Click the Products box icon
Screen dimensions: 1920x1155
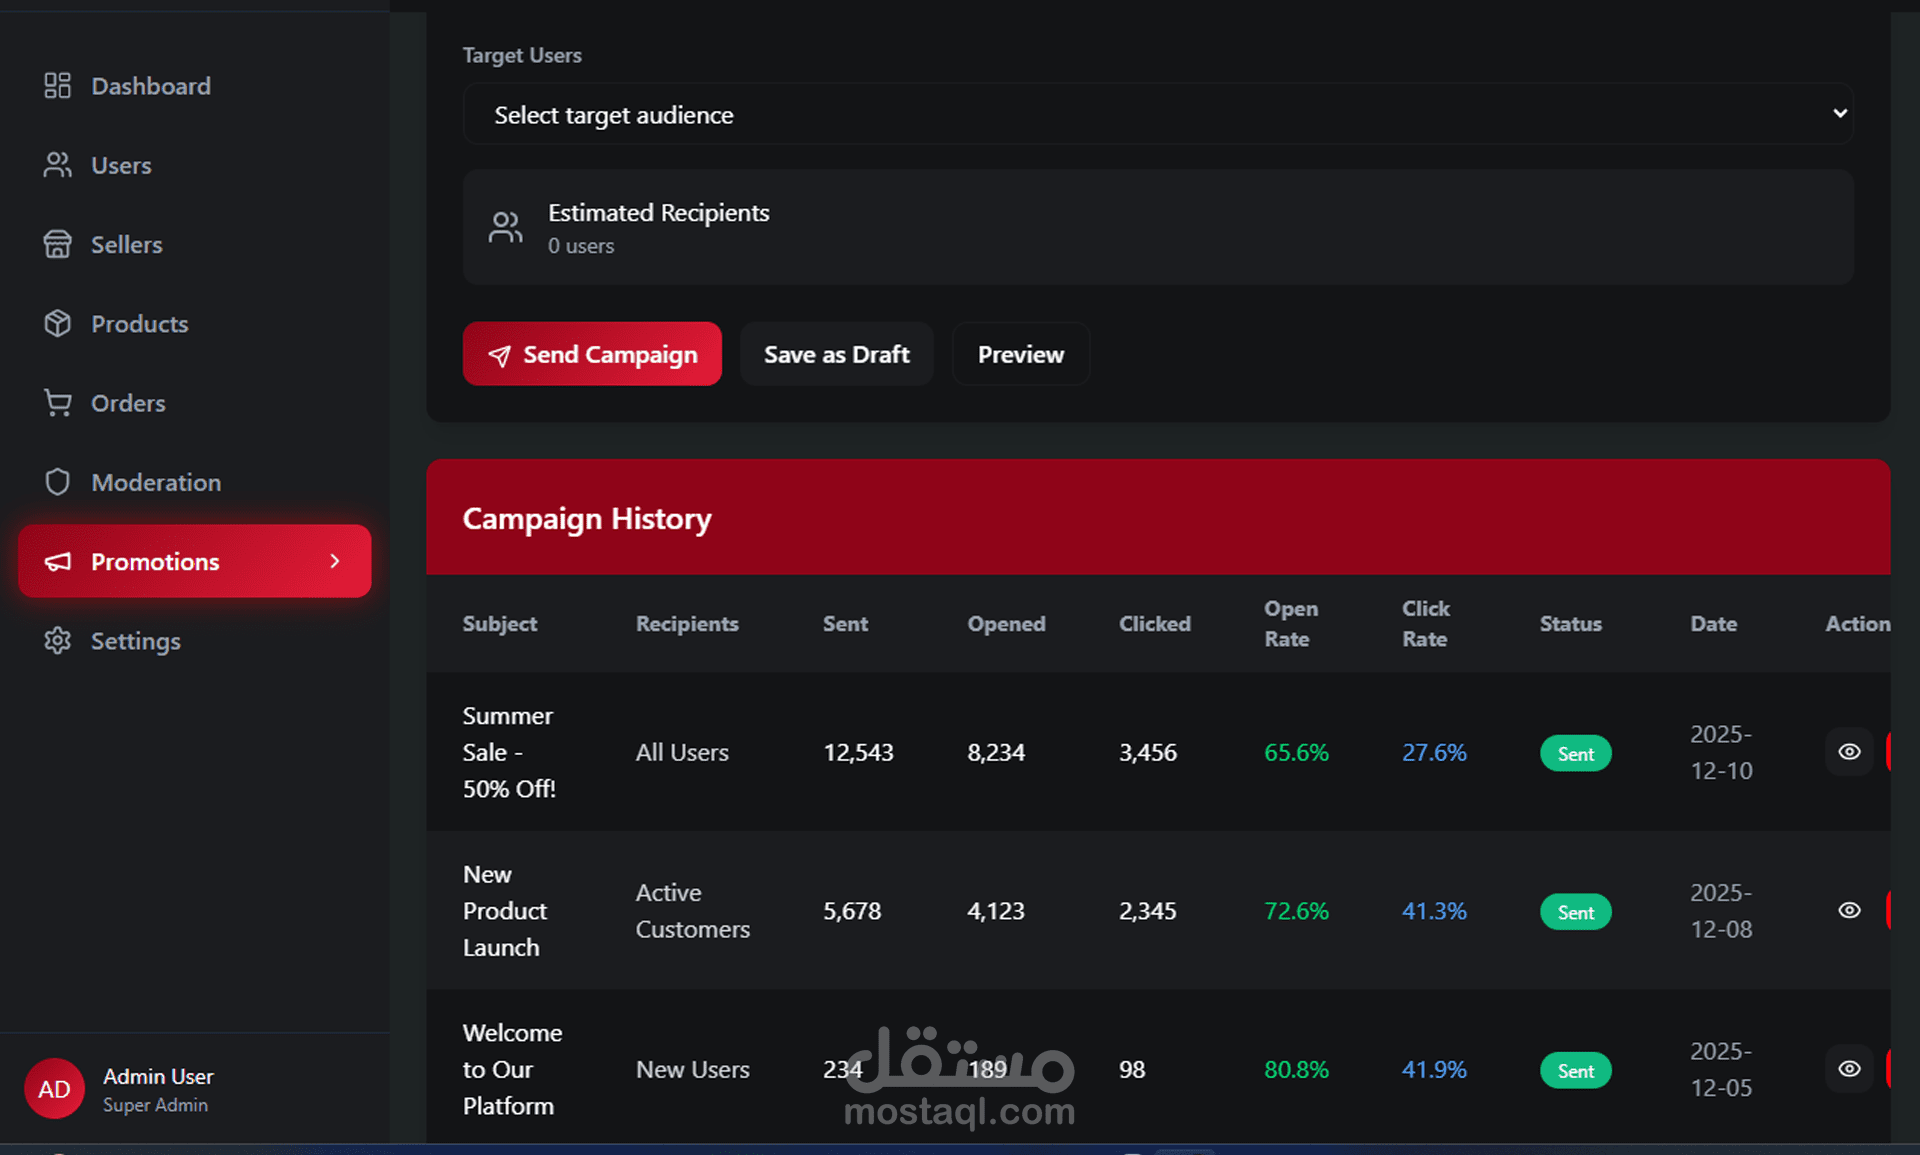[x=57, y=323]
